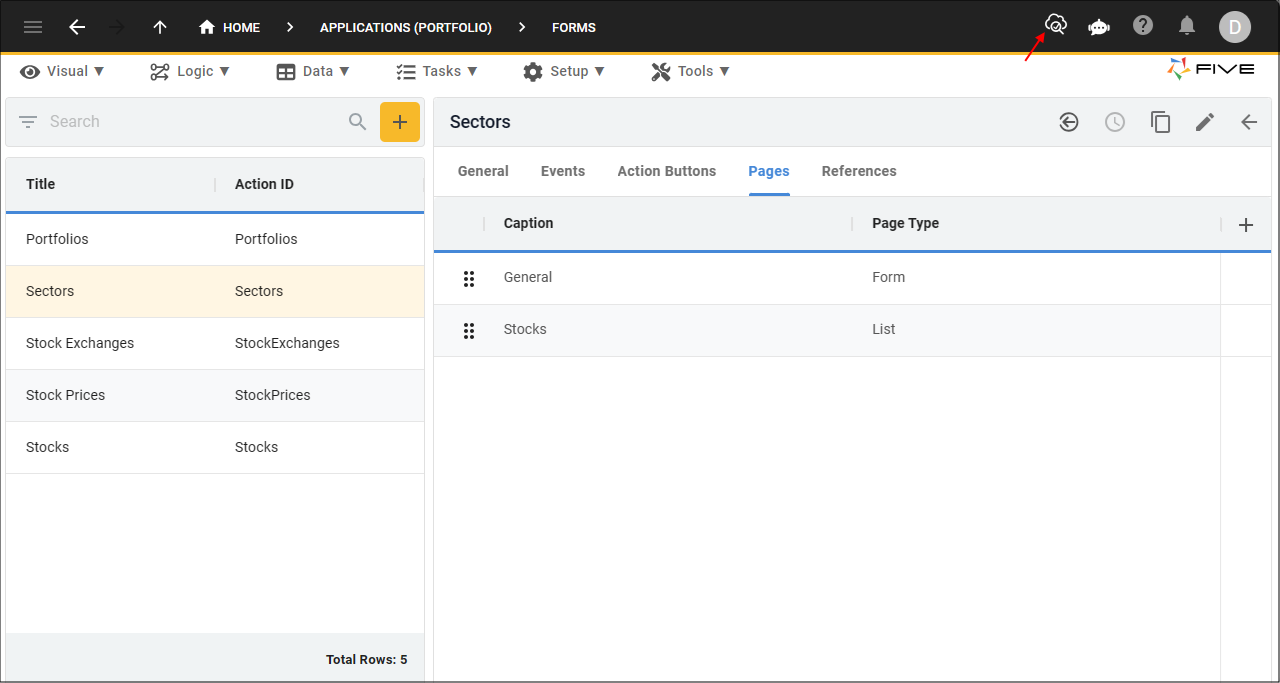Viewport: 1280px width, 683px height.
Task: Switch to the Pages tab
Action: click(x=769, y=171)
